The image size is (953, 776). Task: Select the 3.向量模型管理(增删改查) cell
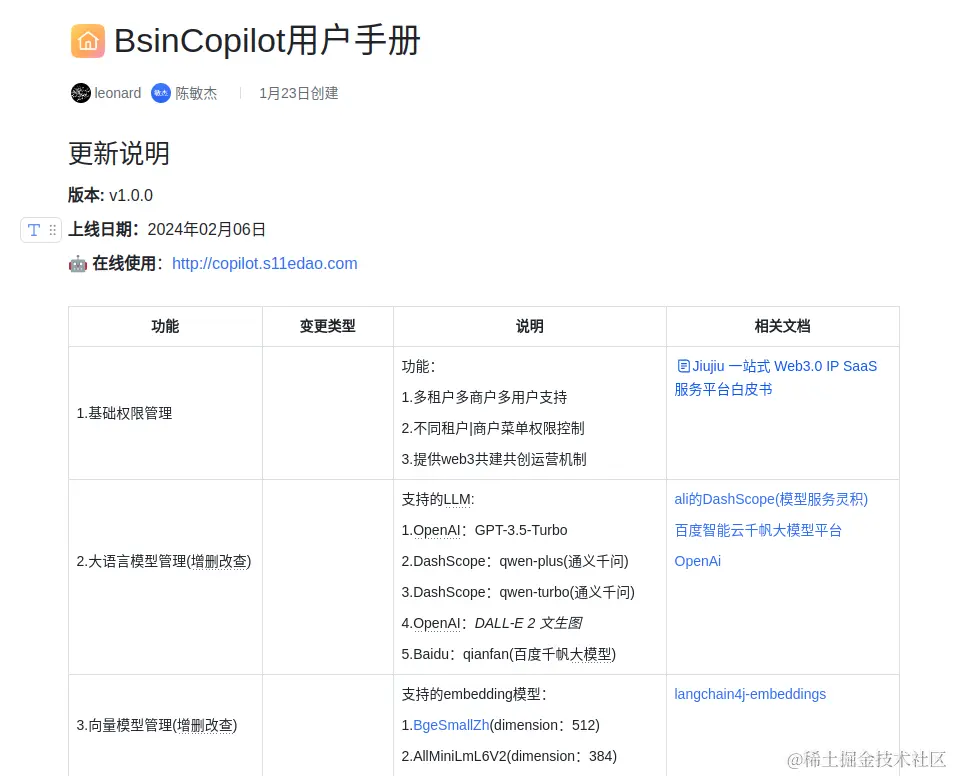pos(165,726)
